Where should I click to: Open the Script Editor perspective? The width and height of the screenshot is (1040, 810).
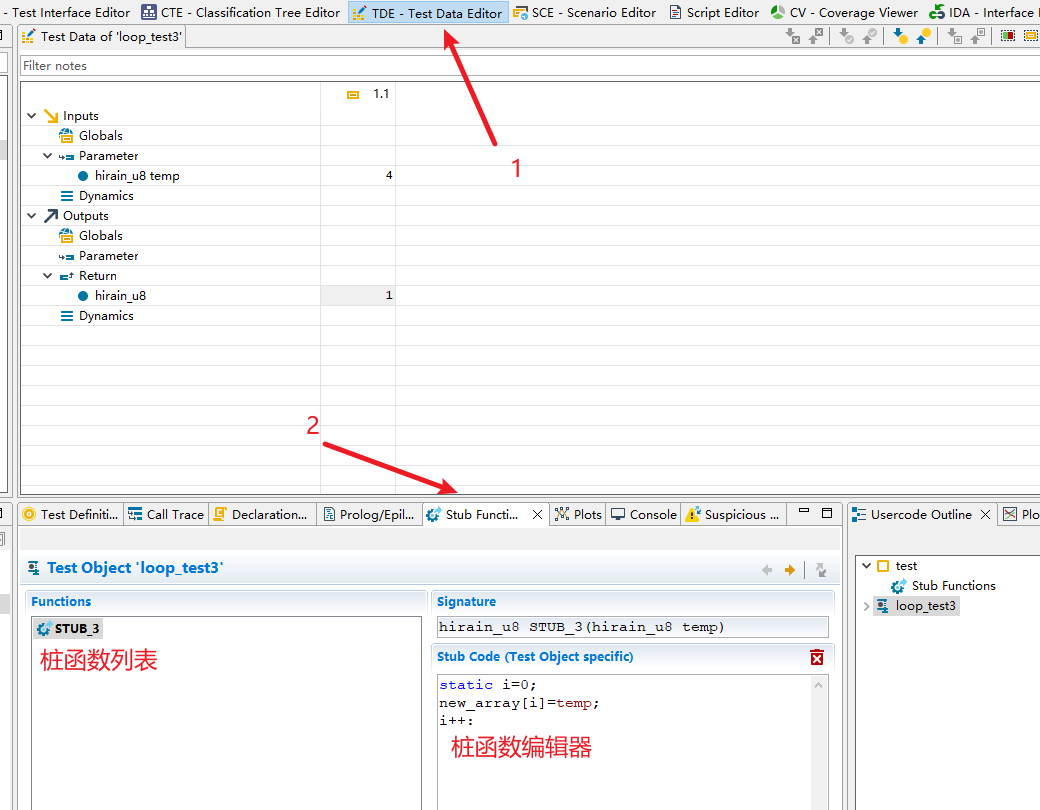[714, 13]
